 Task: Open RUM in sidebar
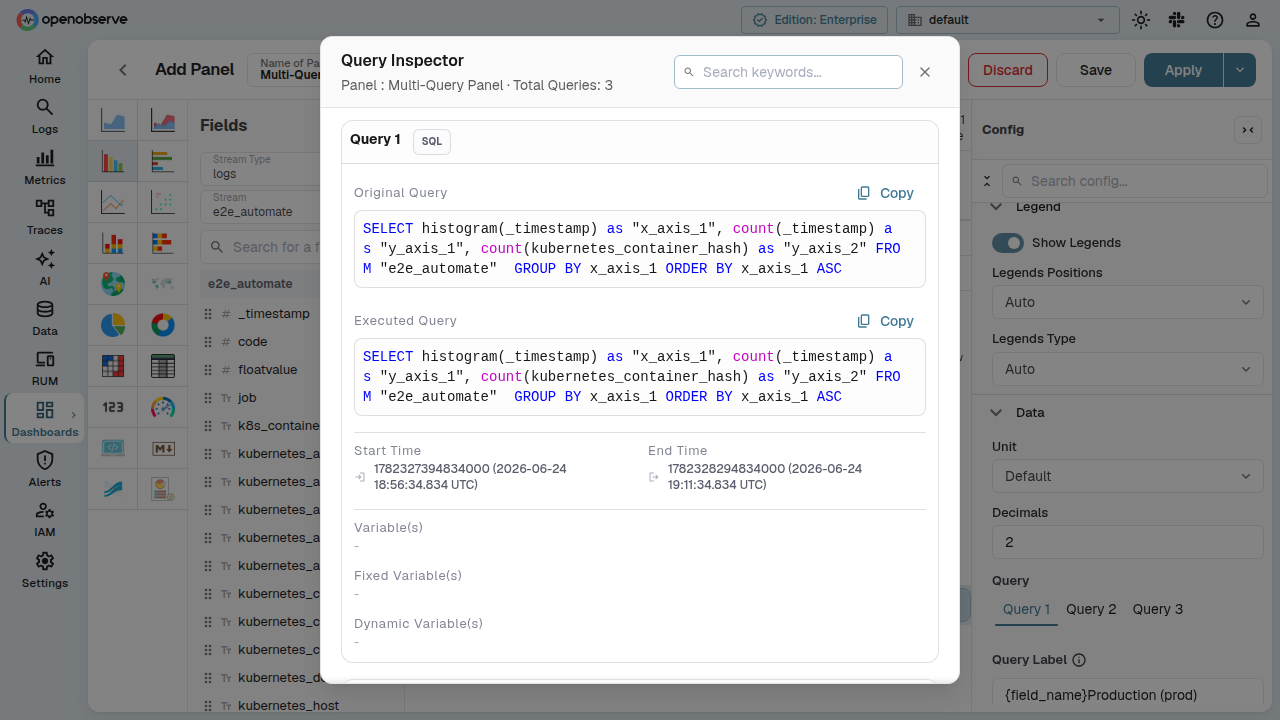tap(45, 368)
